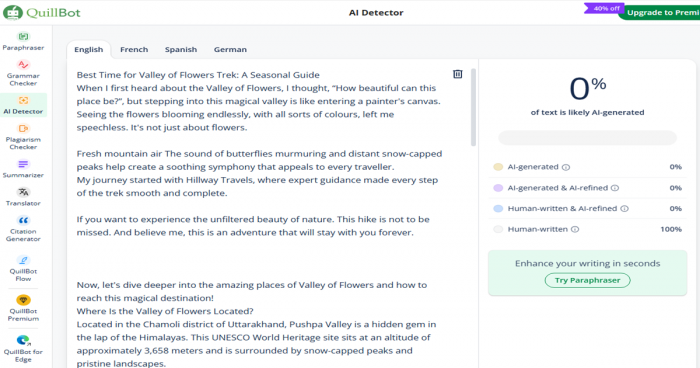
Task: Select the AI Detector sidebar icon
Action: tap(23, 100)
